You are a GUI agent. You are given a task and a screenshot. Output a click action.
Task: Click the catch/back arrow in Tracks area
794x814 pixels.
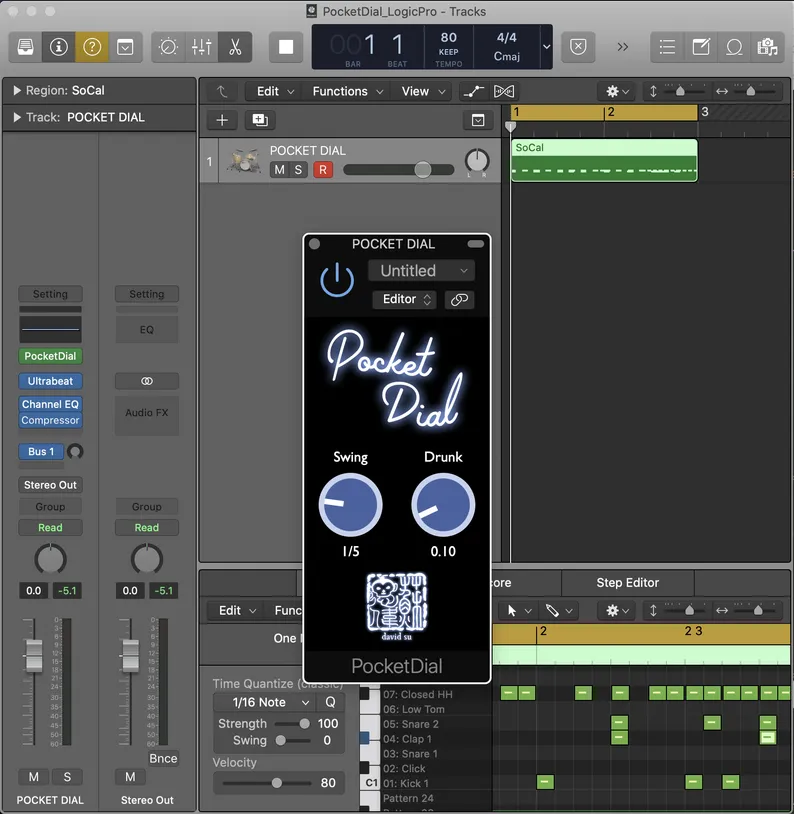(222, 91)
